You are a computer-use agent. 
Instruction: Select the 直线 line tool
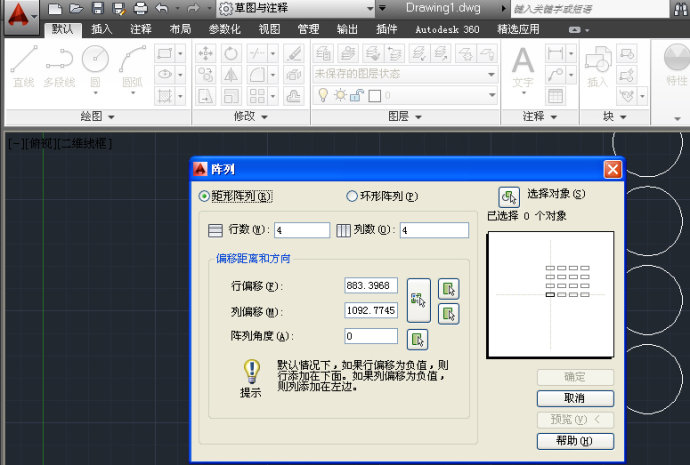(24, 66)
